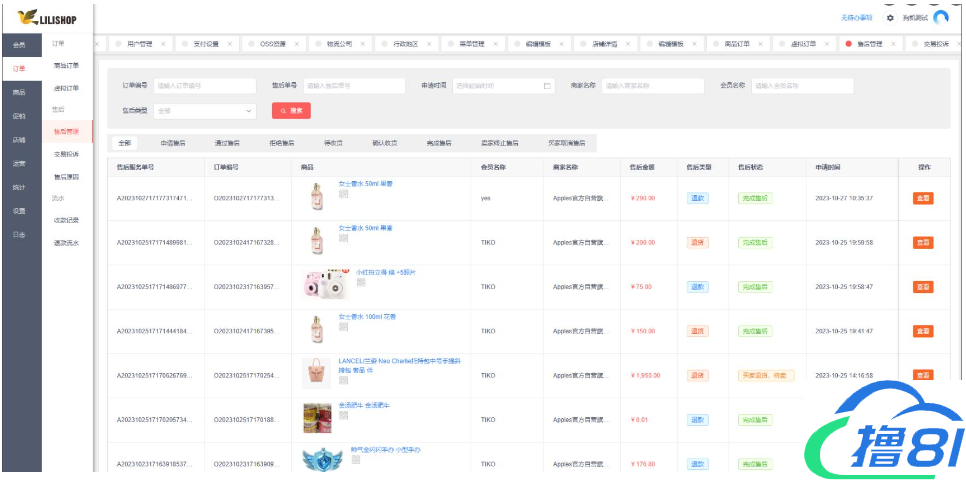Open the calendar icon in 申请时间 field
The image size is (966, 480).
tap(547, 86)
